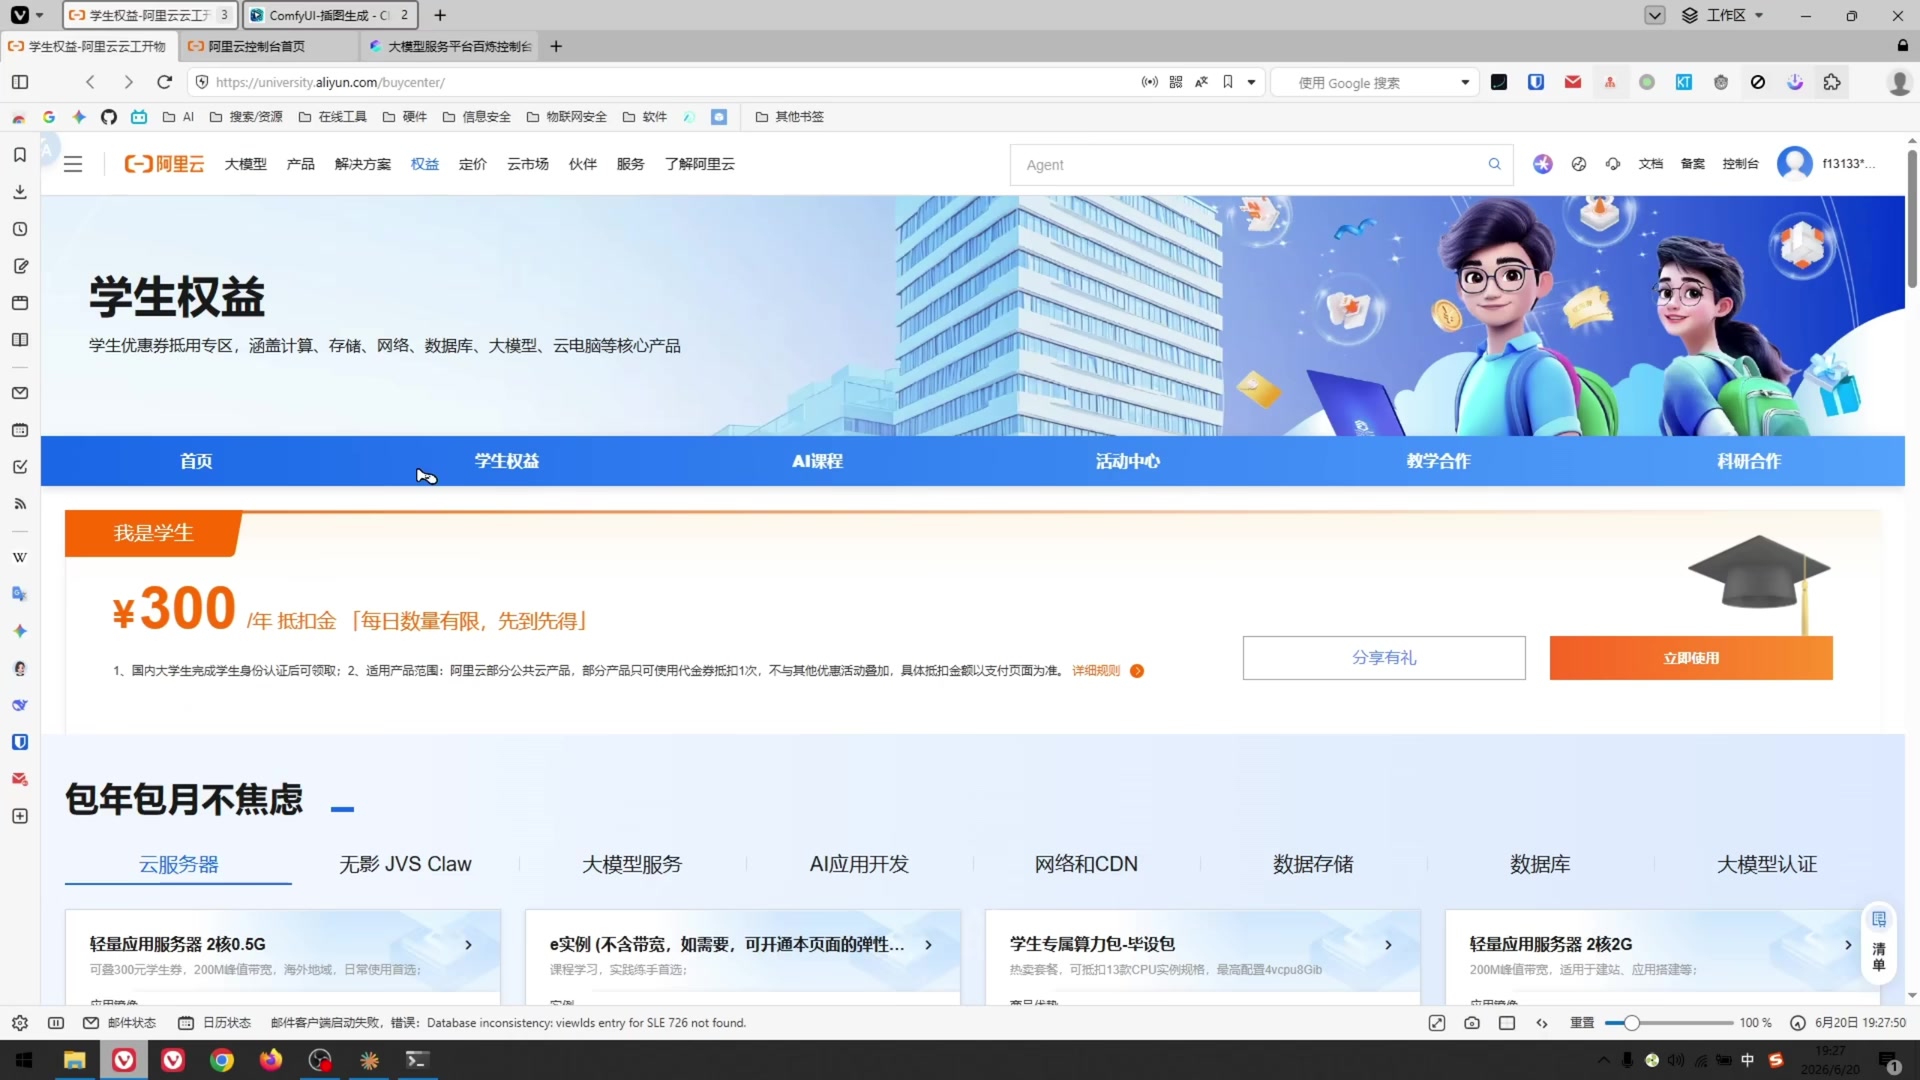1920x1080 pixels.
Task: Click the Google bookmark icon
Action: 48,117
